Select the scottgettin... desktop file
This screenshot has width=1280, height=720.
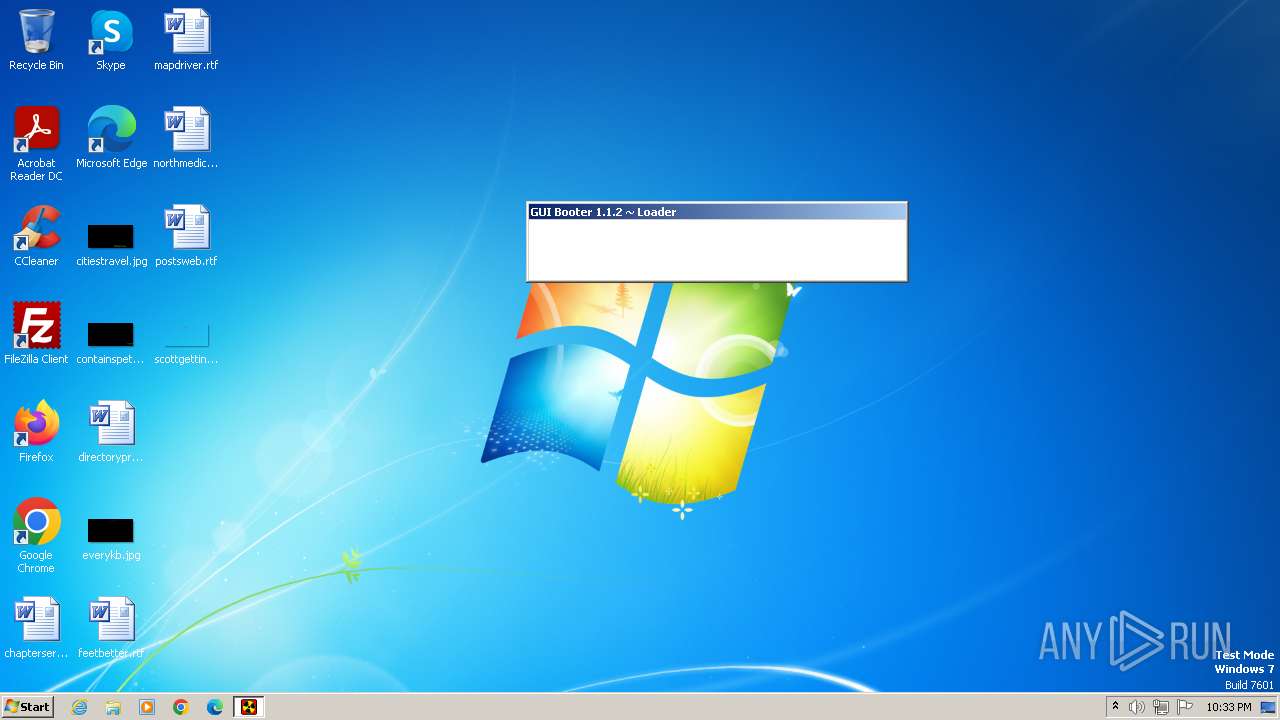pyautogui.click(x=186, y=343)
